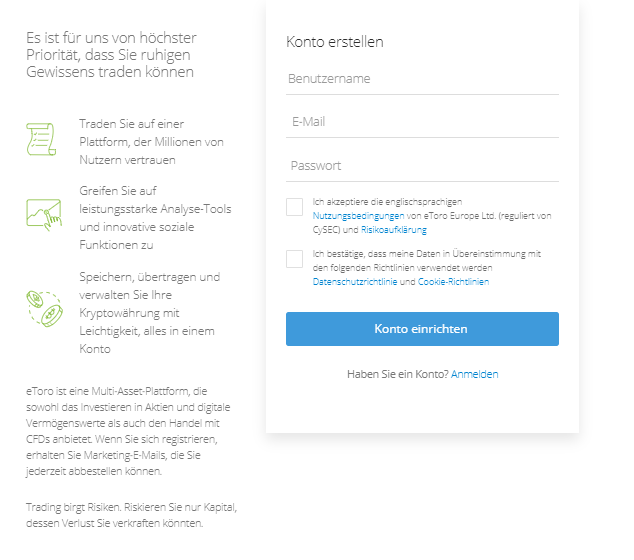Click the Kryptowährung feature description
Image resolution: width=634 pixels, height=560 pixels.
pyautogui.click(x=150, y=313)
